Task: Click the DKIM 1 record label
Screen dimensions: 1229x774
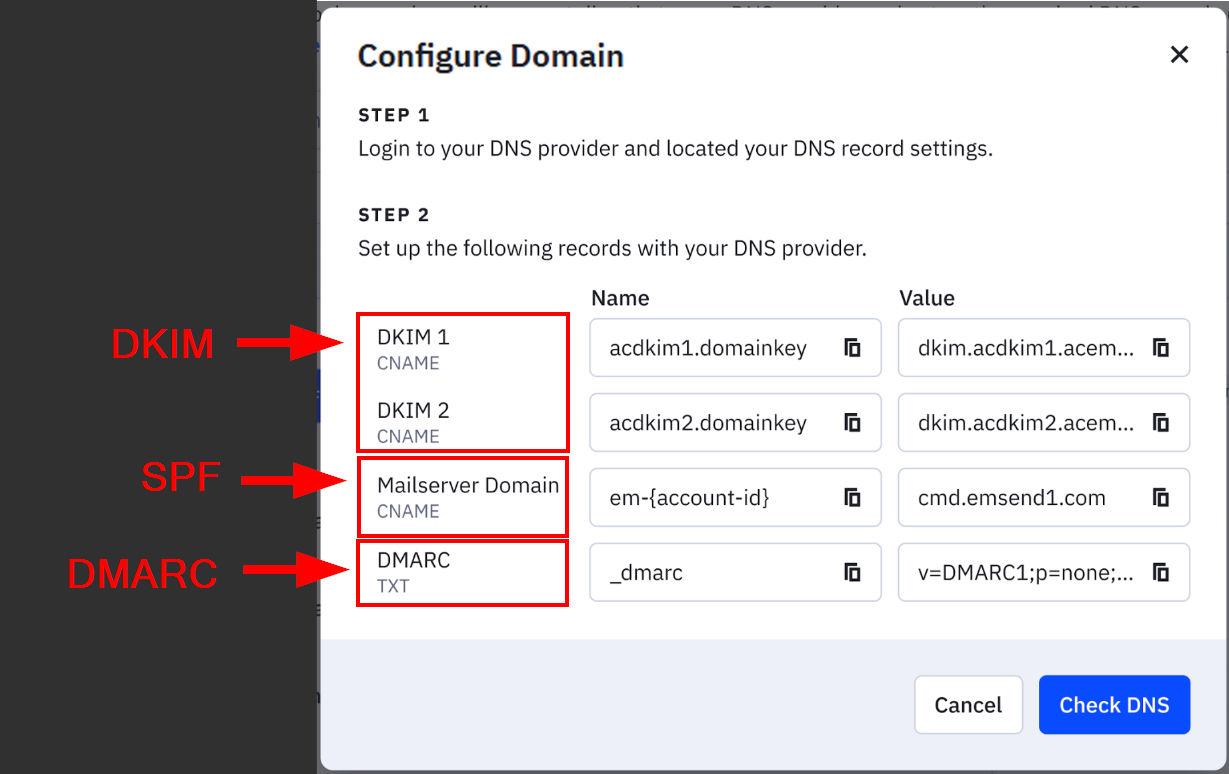Action: coord(413,337)
